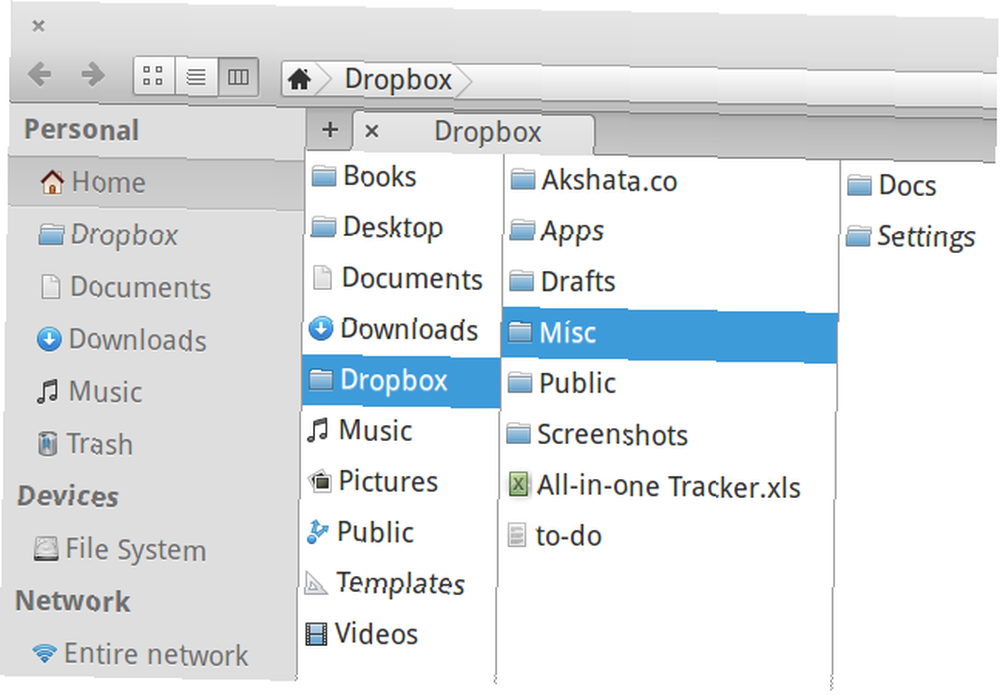The image size is (1000, 695).
Task: Click the Videos film strip icon
Action: (316, 634)
